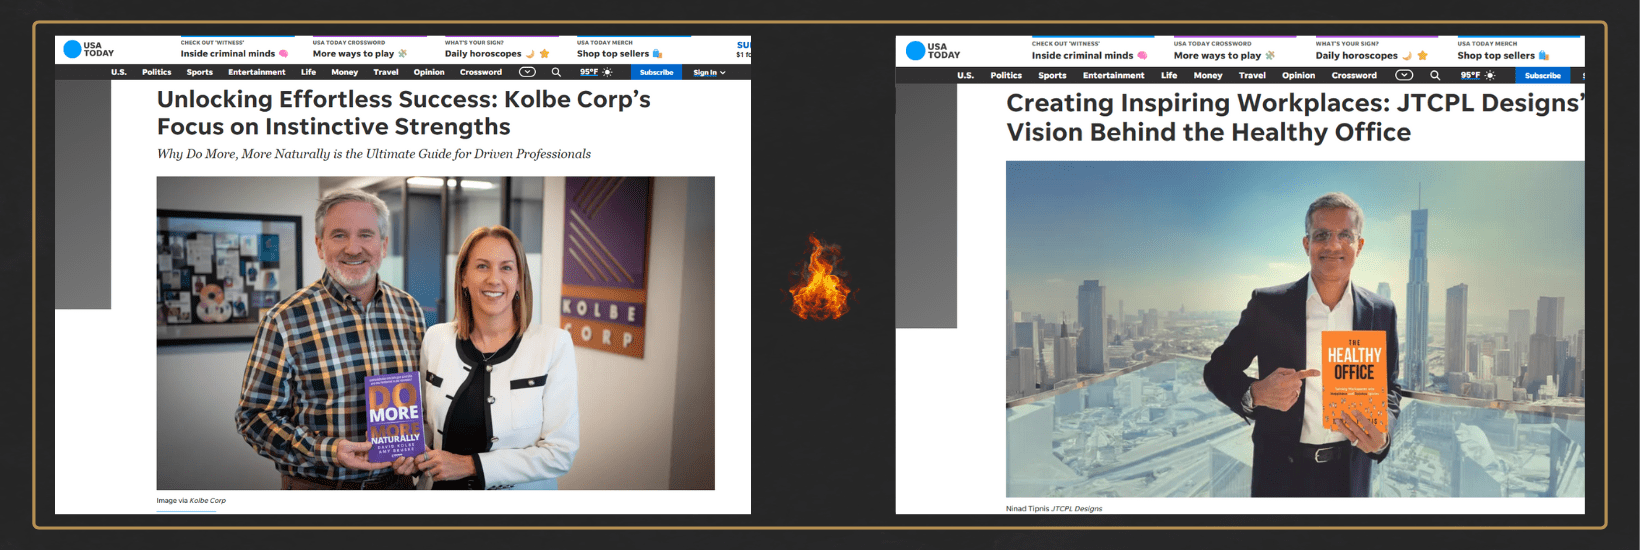The image size is (1640, 550).
Task: Open the Opinion section on the right page
Action: [1299, 75]
